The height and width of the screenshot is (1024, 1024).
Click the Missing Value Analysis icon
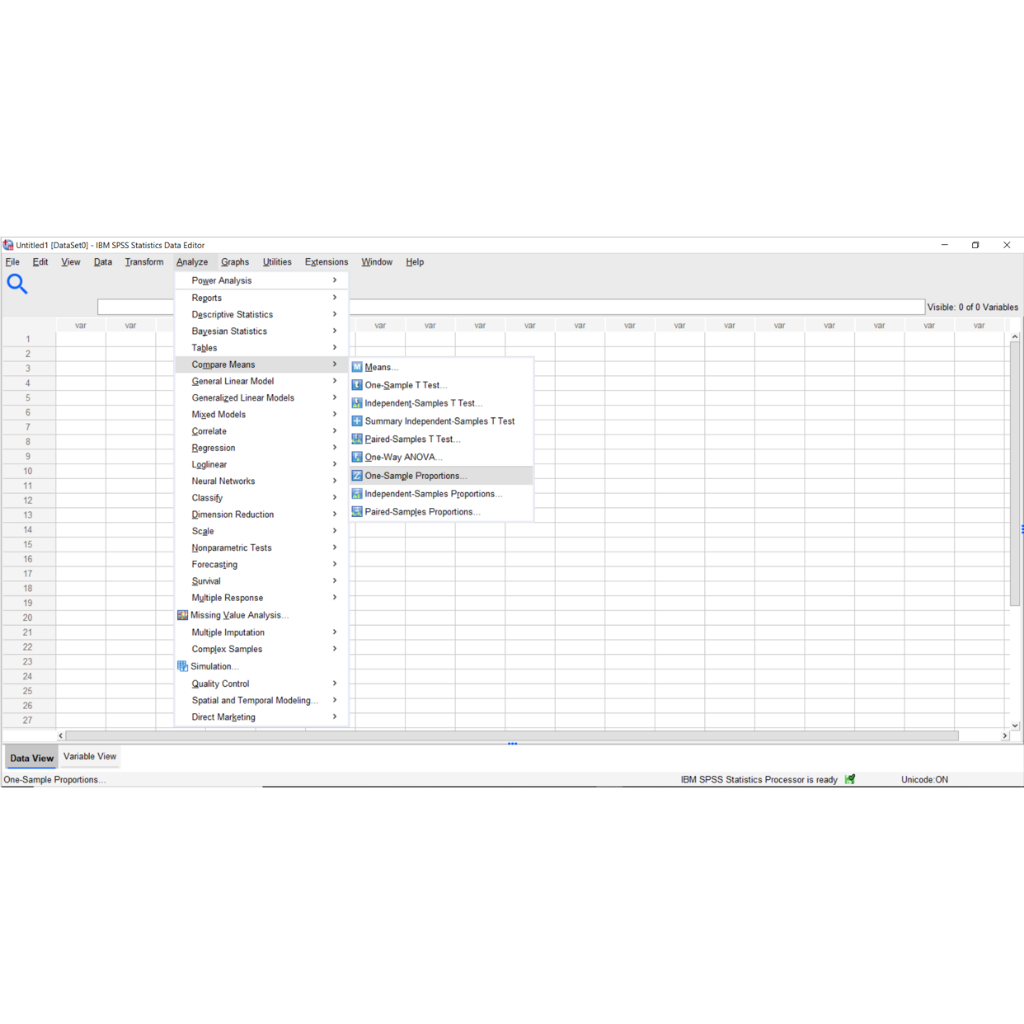coord(182,615)
